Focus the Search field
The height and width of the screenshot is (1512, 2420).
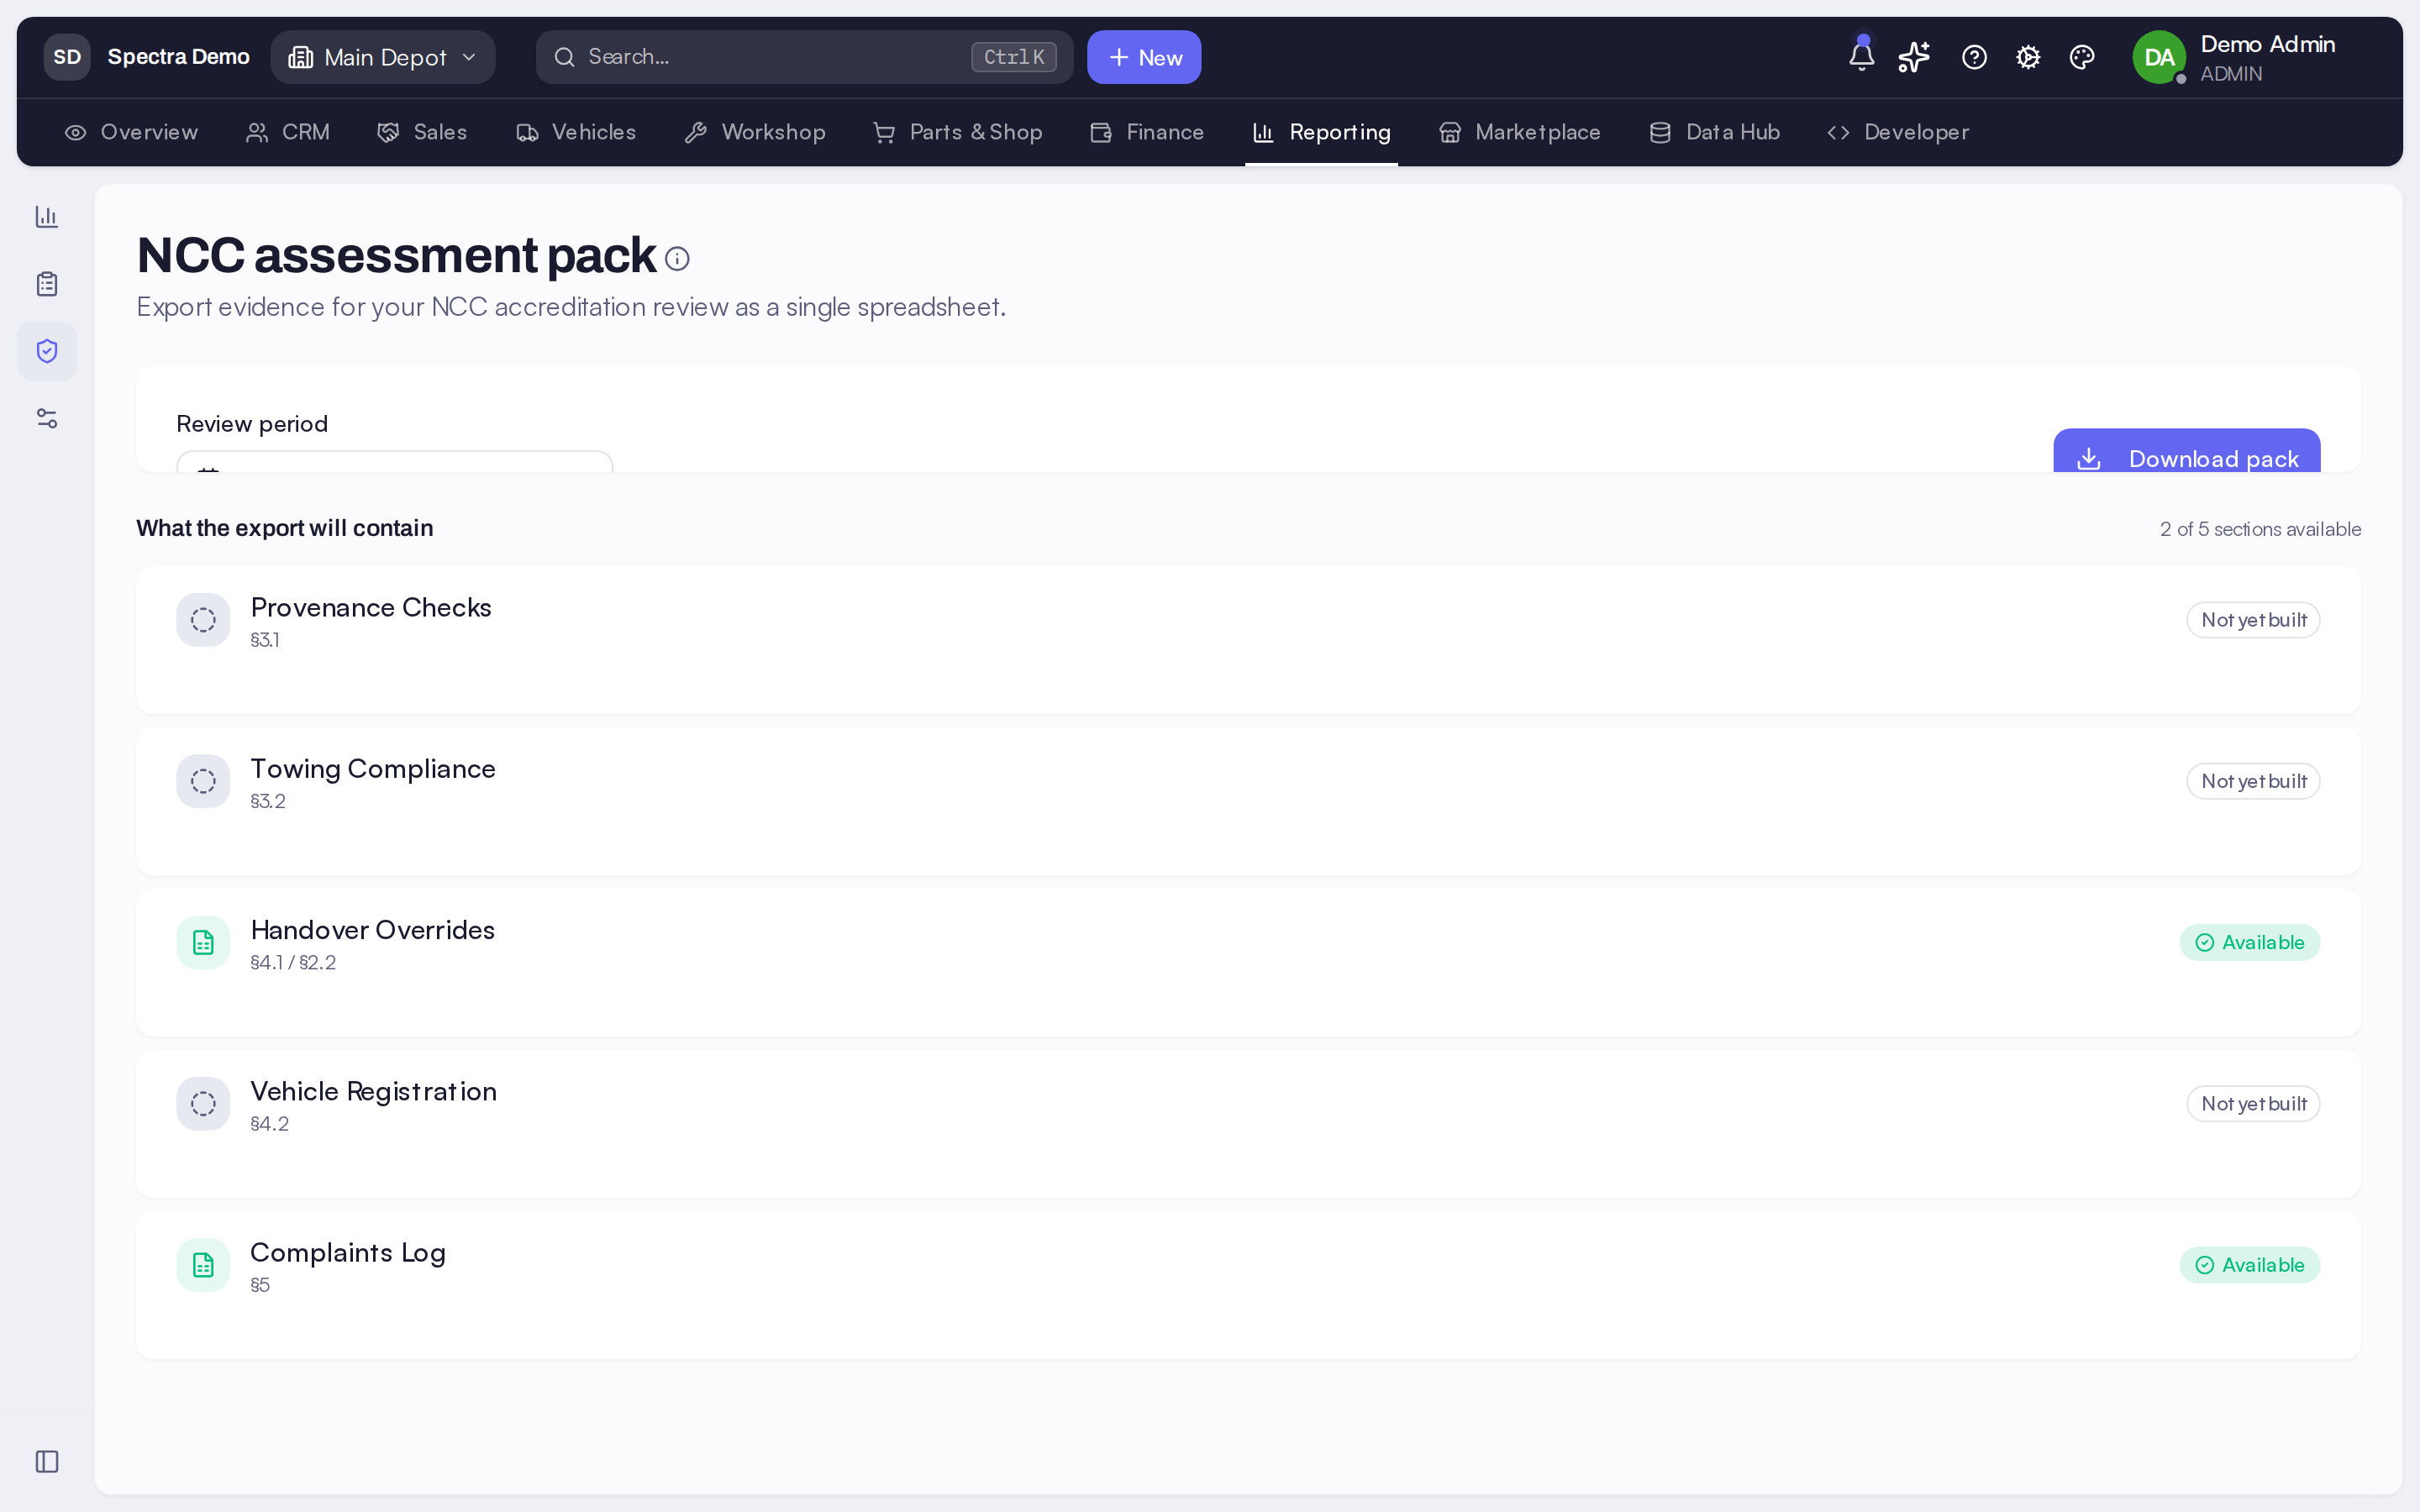tap(804, 57)
